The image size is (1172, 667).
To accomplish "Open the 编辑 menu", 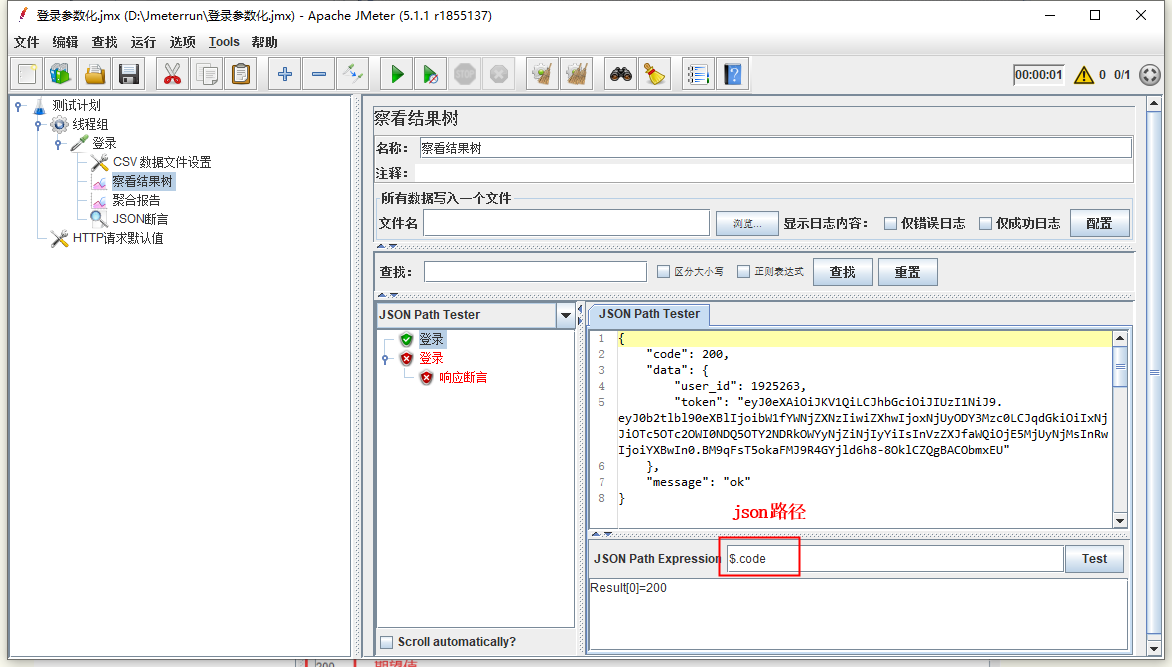I will 65,42.
